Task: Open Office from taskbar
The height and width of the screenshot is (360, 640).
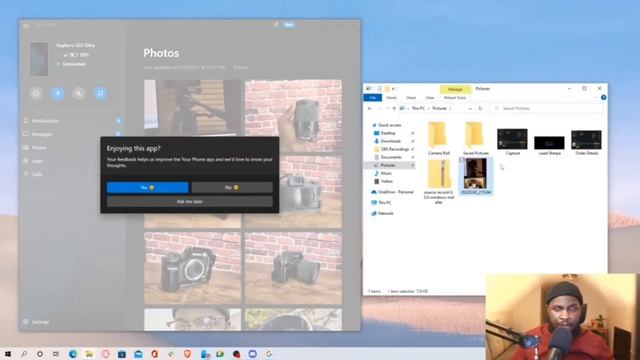Action: 155,354
